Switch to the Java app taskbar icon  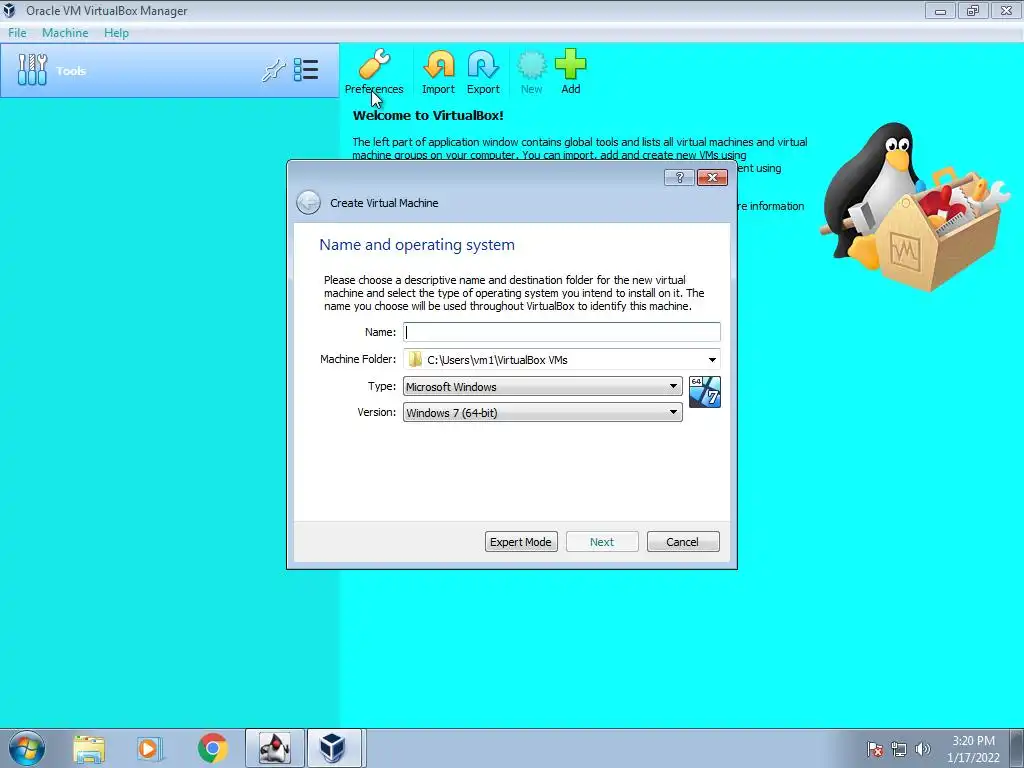(274, 748)
